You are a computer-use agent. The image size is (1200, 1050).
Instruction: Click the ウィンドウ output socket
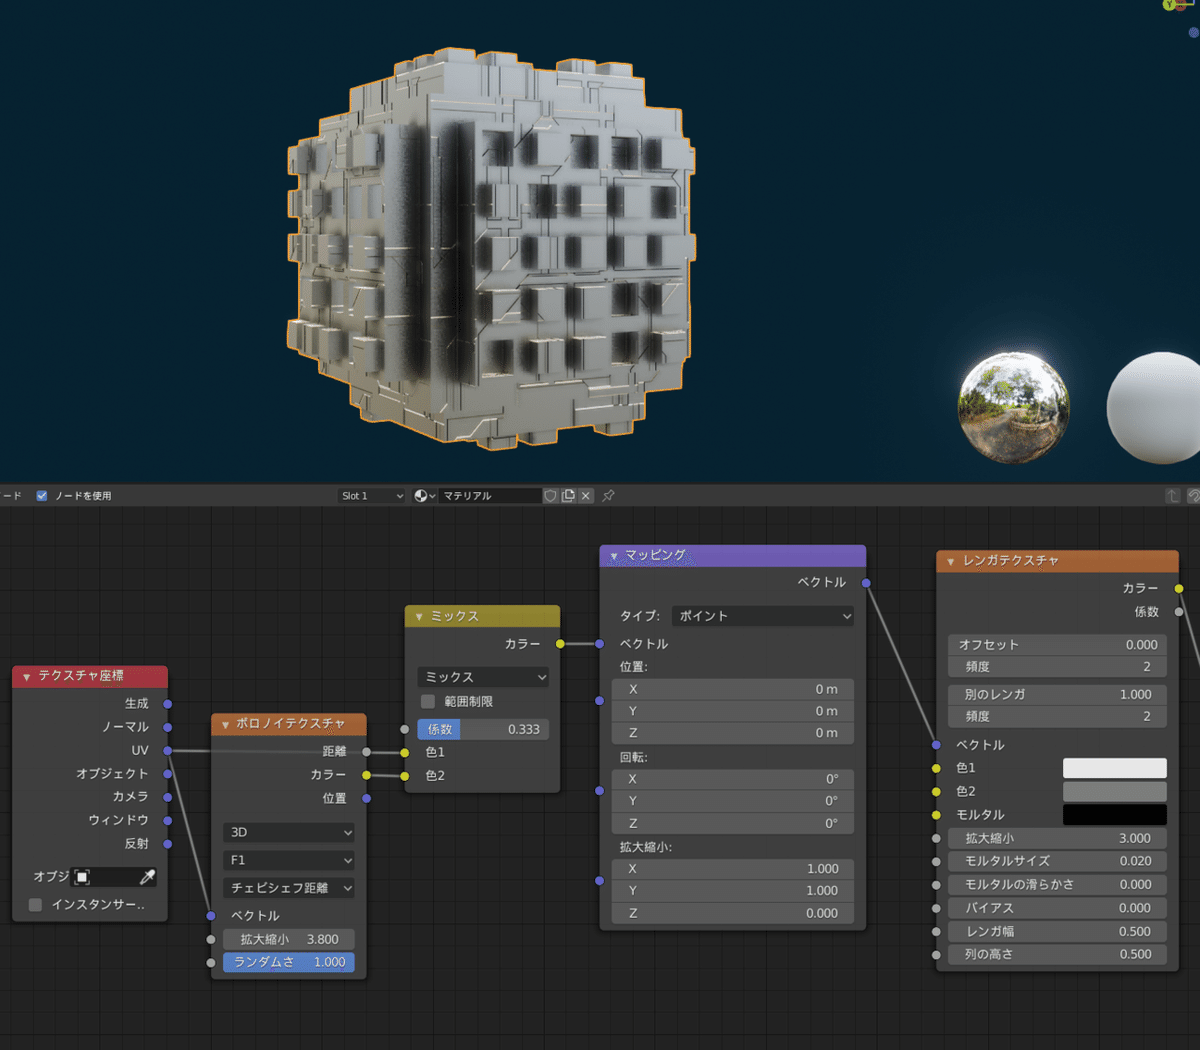[167, 820]
